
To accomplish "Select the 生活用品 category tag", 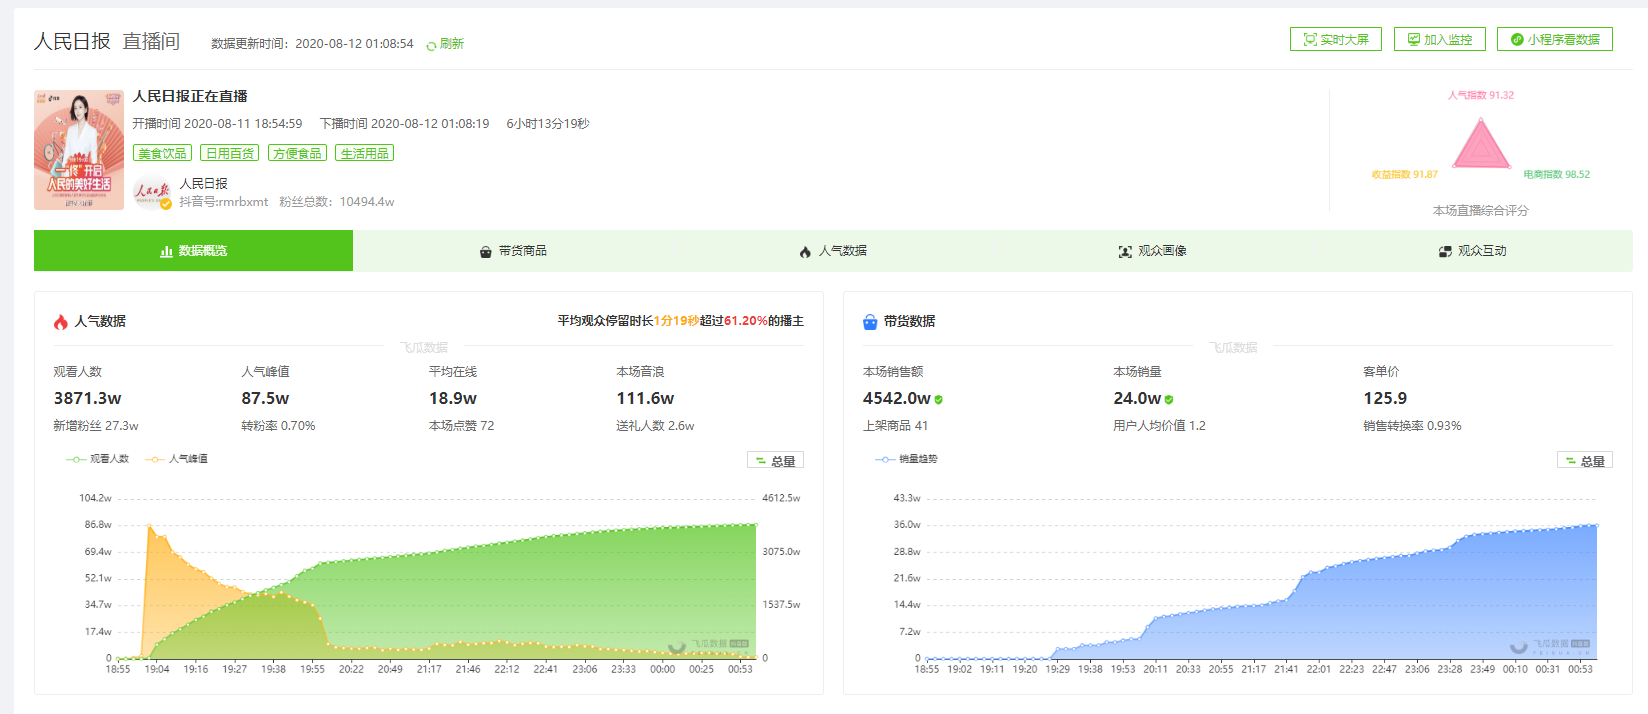I will click(x=365, y=153).
